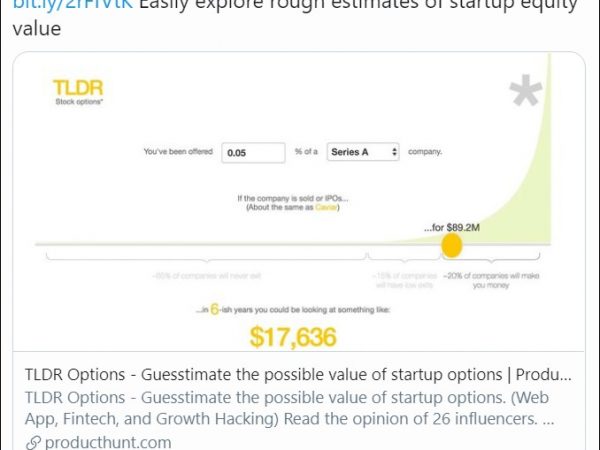Click the TLDR Stock options logo
Image resolution: width=600 pixels, height=450 pixels.
(77, 91)
